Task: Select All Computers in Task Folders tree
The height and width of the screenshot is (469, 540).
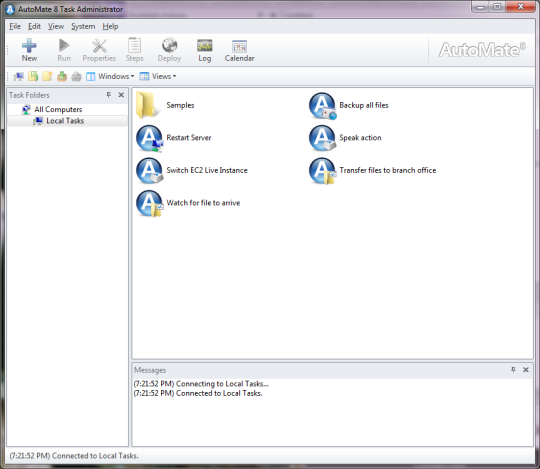Action: 58,110
